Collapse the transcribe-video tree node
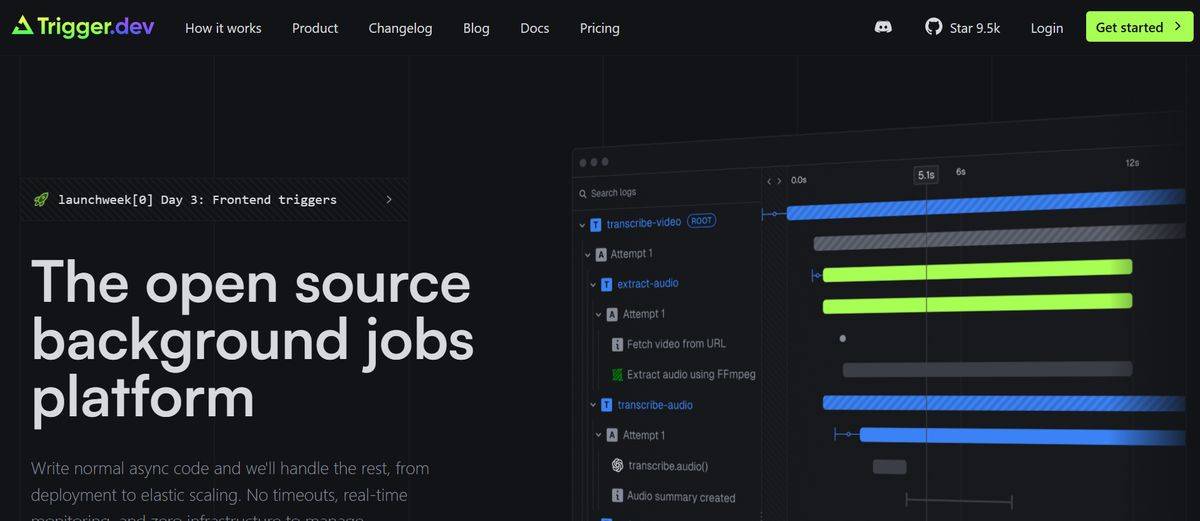The image size is (1200, 521). click(582, 224)
